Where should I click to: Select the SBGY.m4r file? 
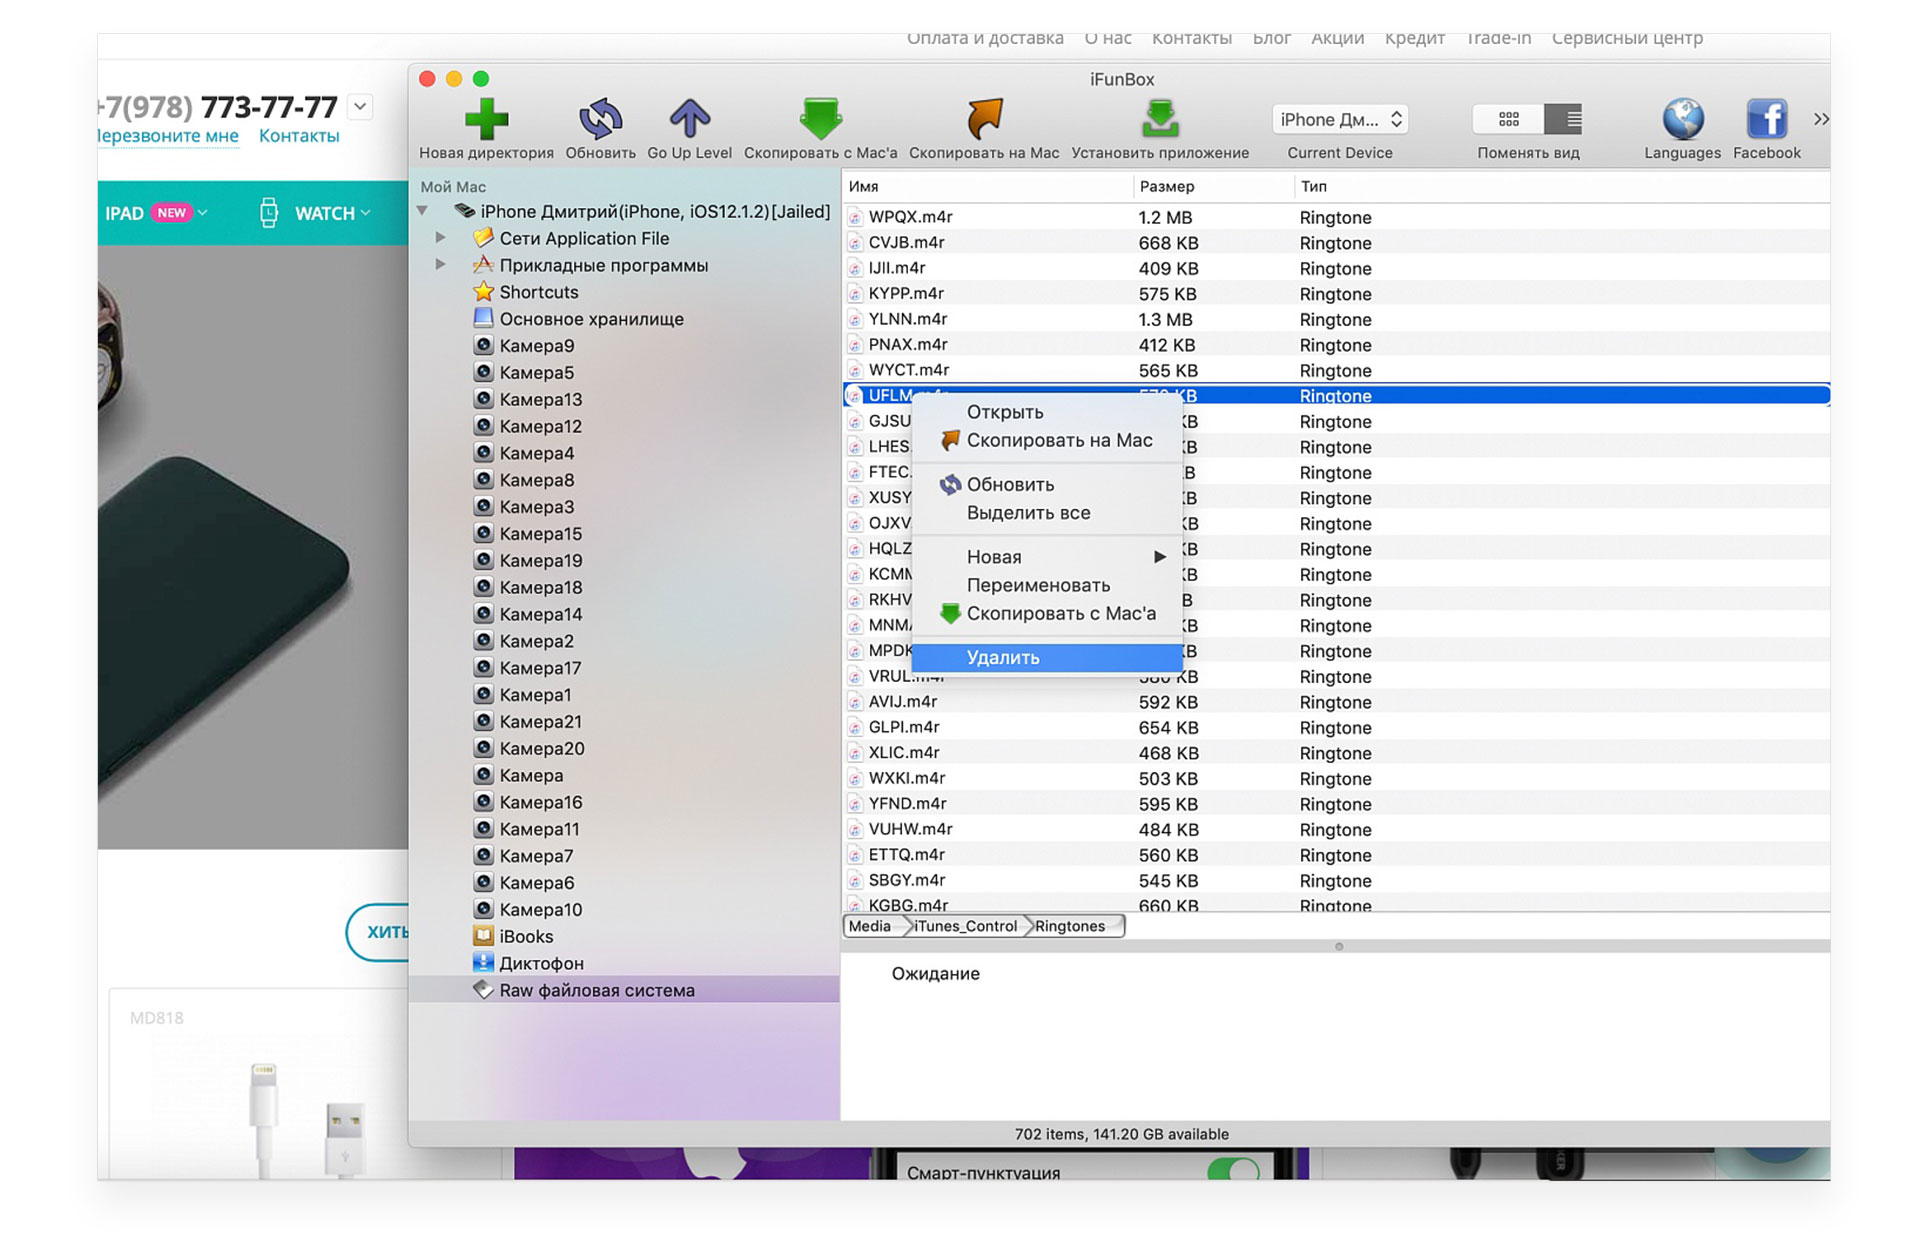(x=1337, y=880)
